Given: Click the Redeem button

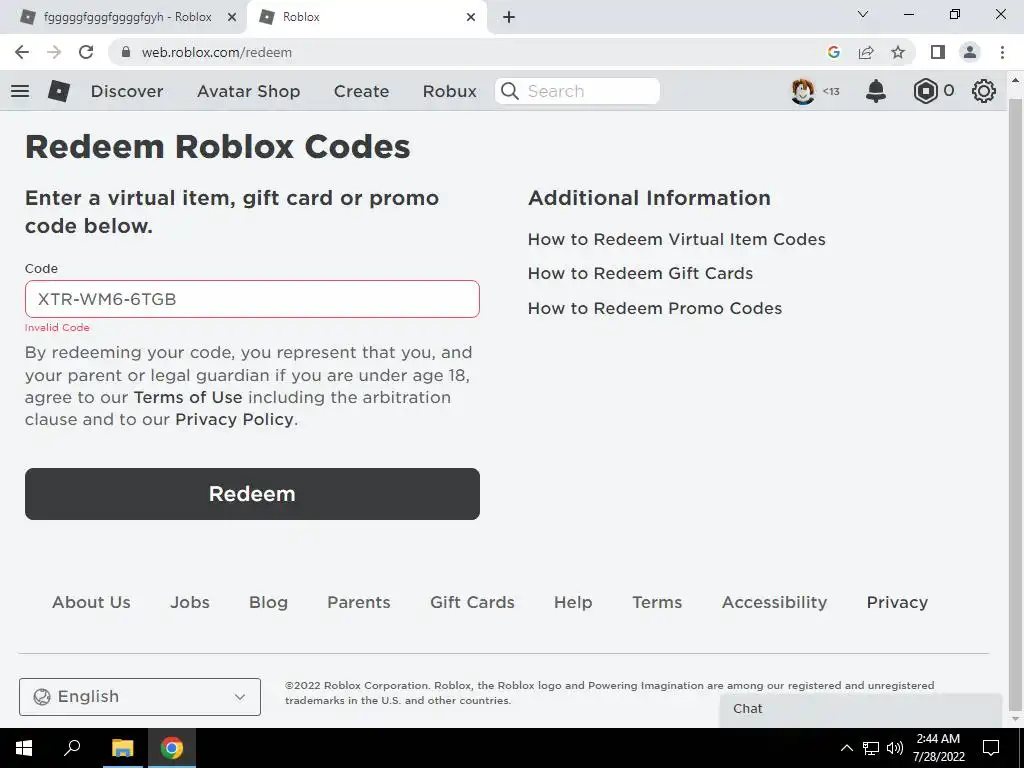Looking at the screenshot, I should point(252,494).
